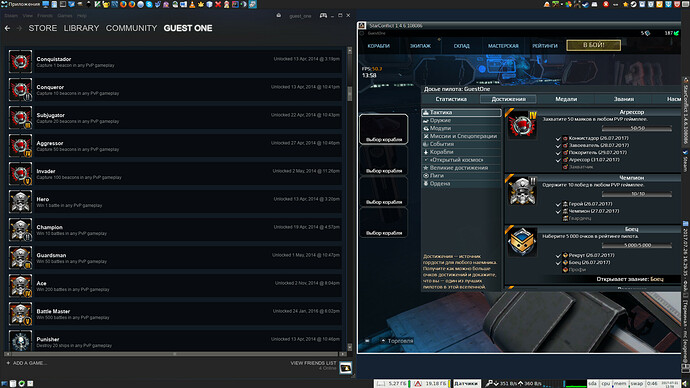The image size is (690, 388).
Task: Click the Агрессор achievement badge in game
Action: 522,124
